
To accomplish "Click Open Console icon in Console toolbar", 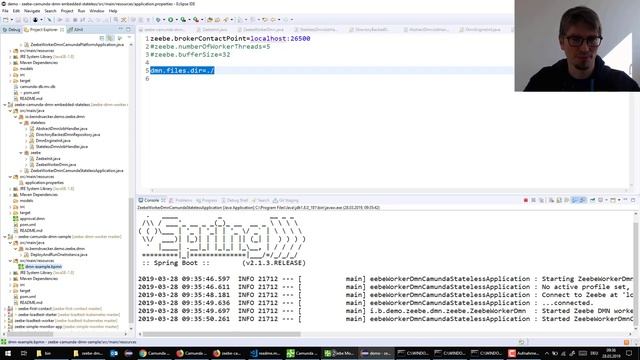I will coord(612,200).
